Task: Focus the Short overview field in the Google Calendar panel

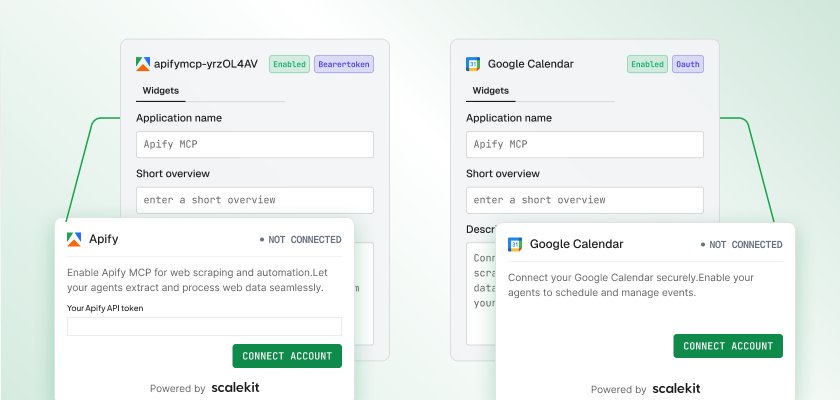Action: (x=585, y=200)
